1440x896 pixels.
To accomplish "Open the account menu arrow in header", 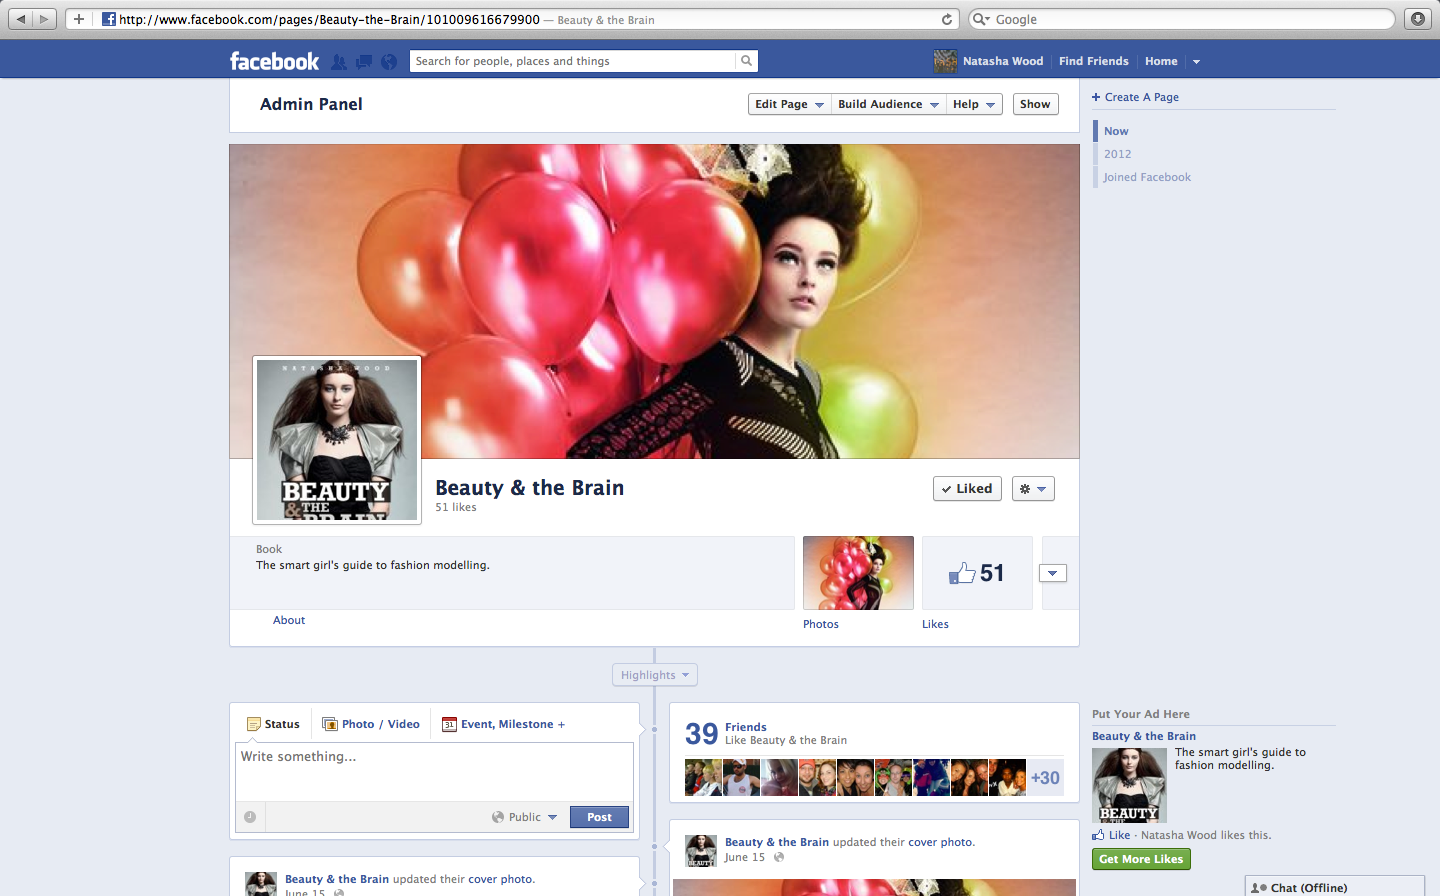I will pyautogui.click(x=1196, y=61).
